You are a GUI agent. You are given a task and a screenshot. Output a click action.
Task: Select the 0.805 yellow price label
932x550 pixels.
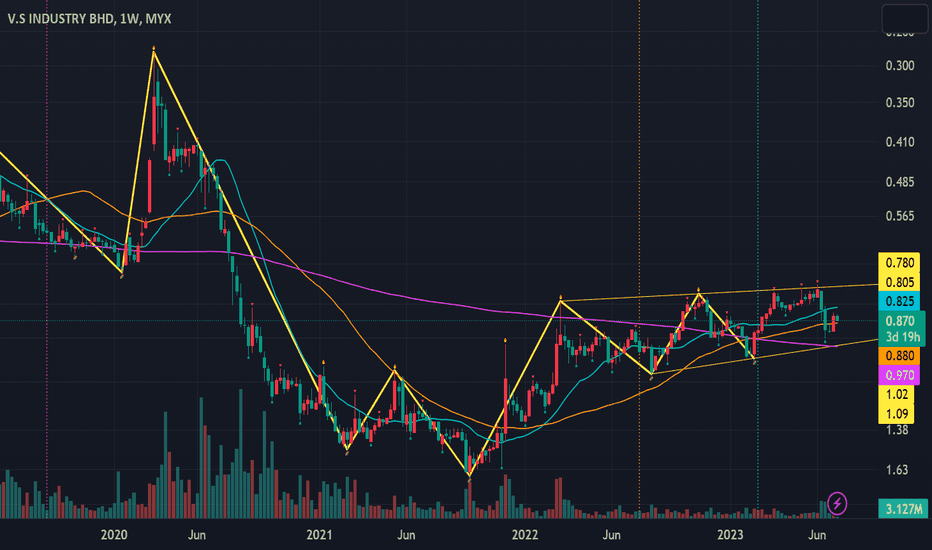click(899, 282)
